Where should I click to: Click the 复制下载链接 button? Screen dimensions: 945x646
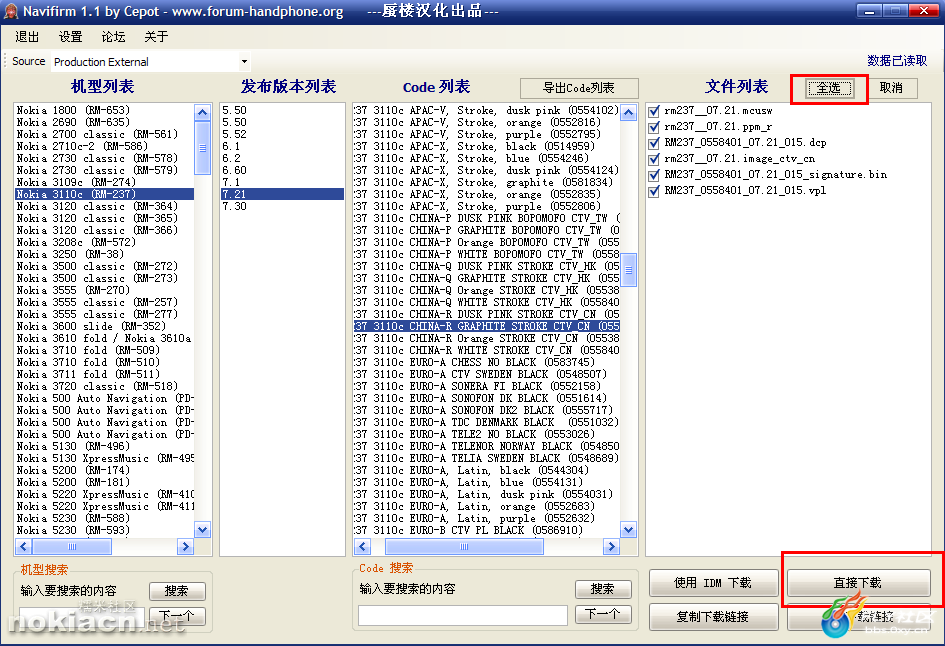(x=713, y=616)
